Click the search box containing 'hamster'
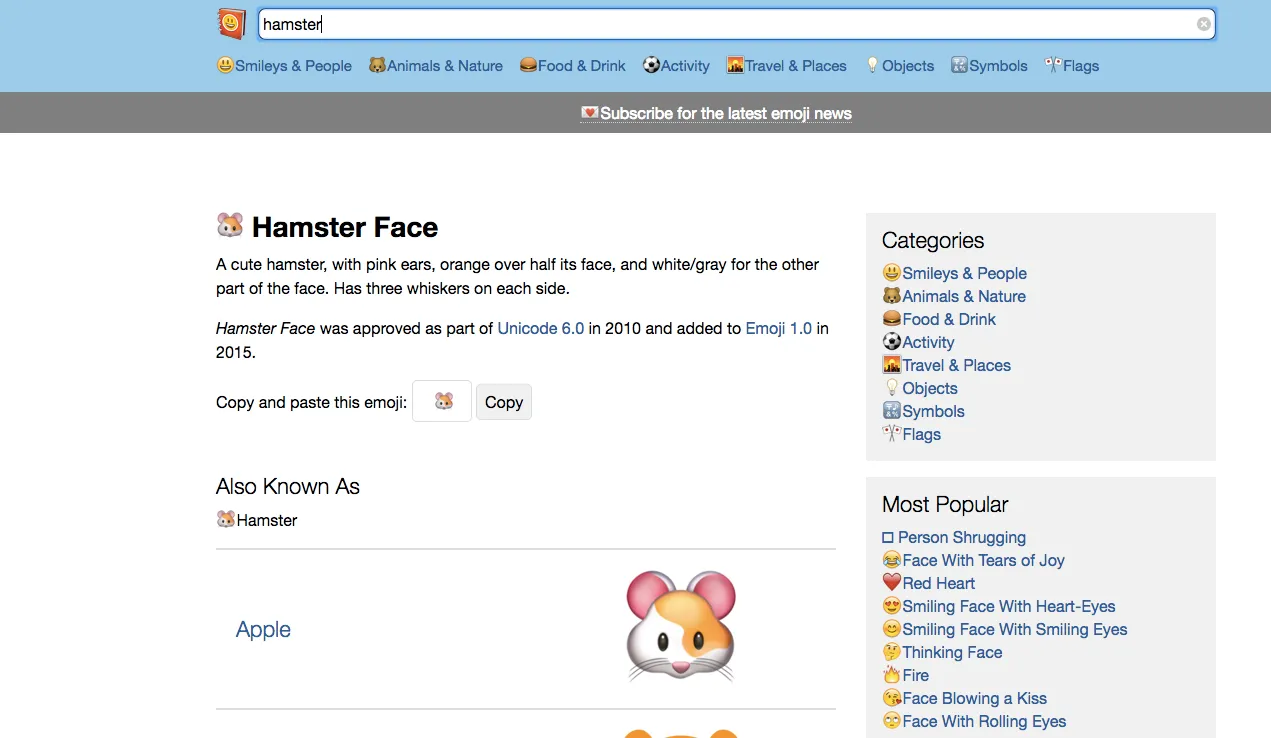 (737, 24)
